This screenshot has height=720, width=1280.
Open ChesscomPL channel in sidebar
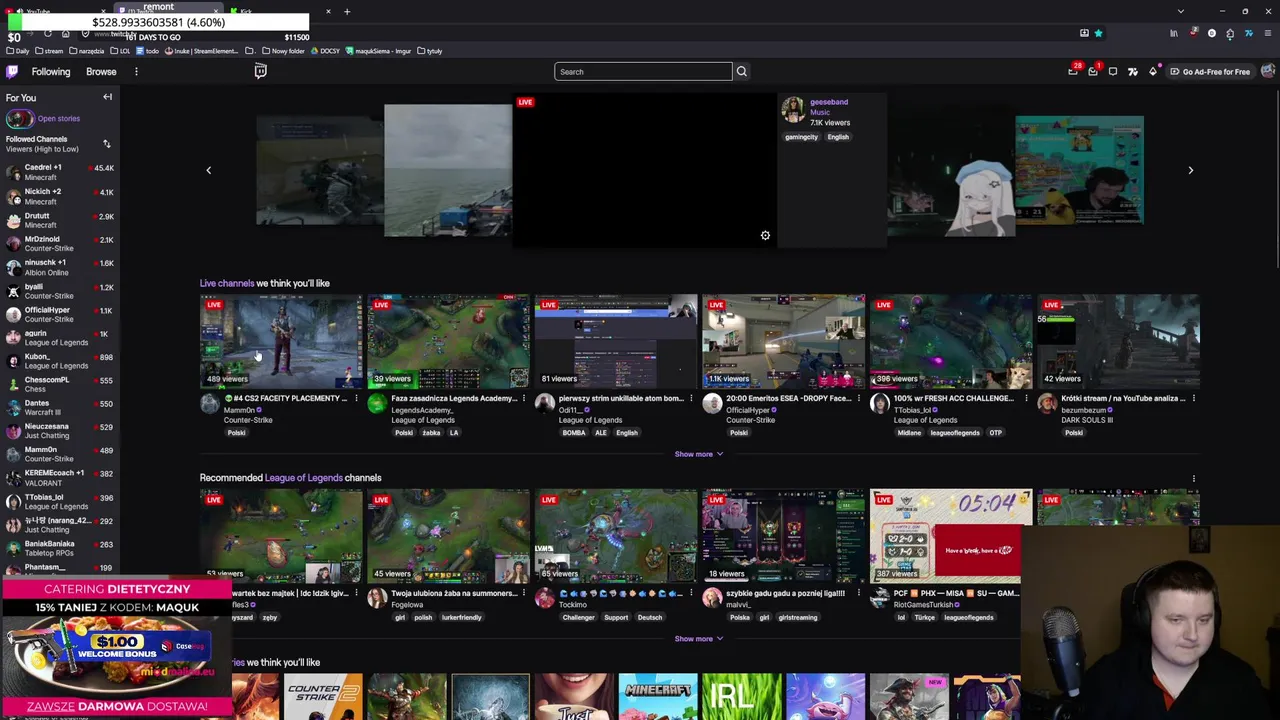60,384
